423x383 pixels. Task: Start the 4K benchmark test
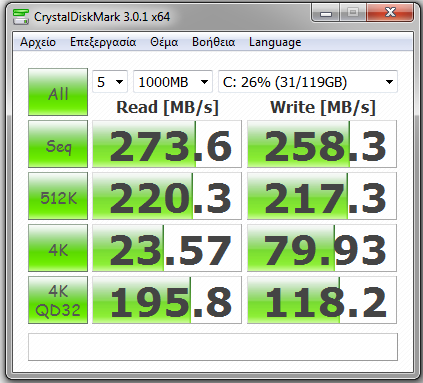[x=58, y=248]
